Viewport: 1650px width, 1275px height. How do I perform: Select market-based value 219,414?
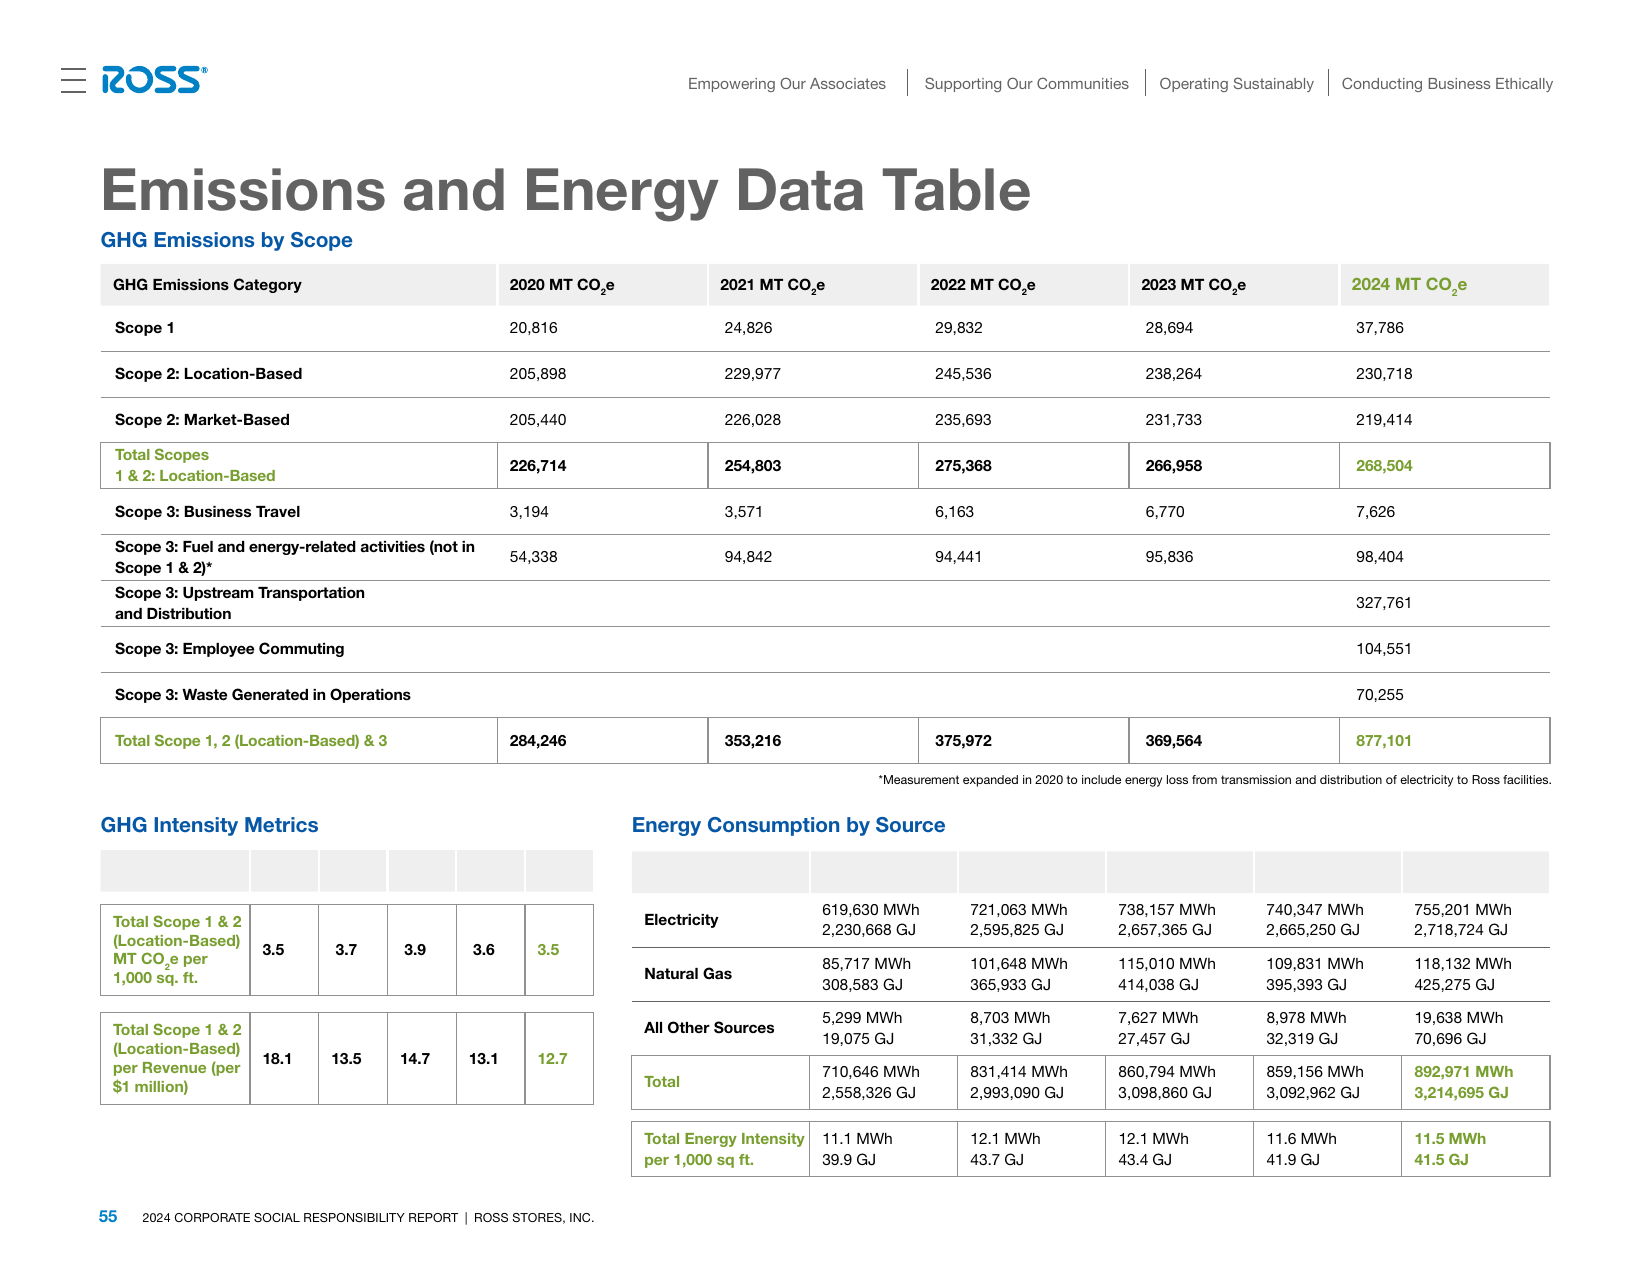(x=1384, y=420)
